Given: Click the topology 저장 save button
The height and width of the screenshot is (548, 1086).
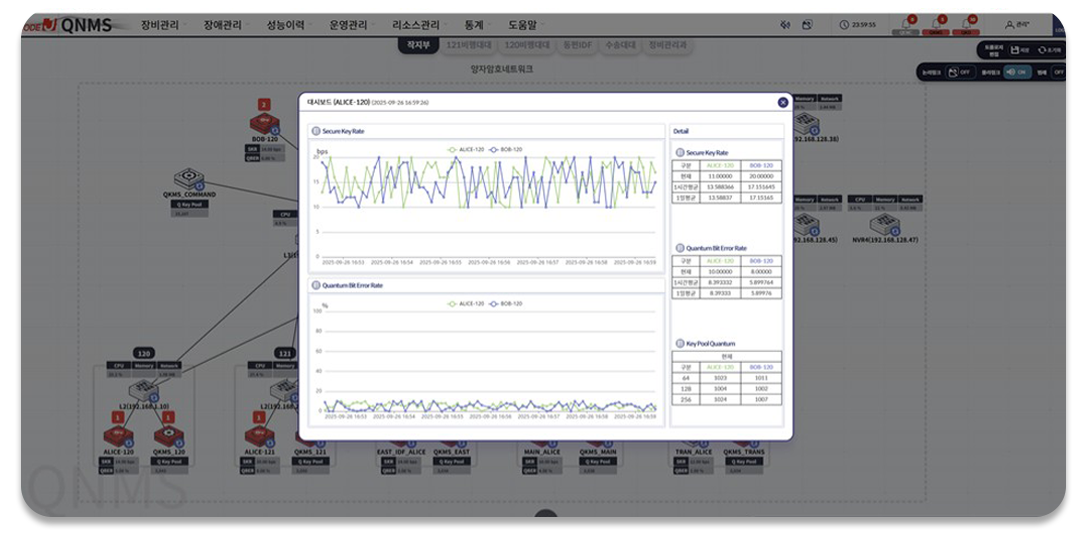Looking at the screenshot, I should (x=1019, y=50).
